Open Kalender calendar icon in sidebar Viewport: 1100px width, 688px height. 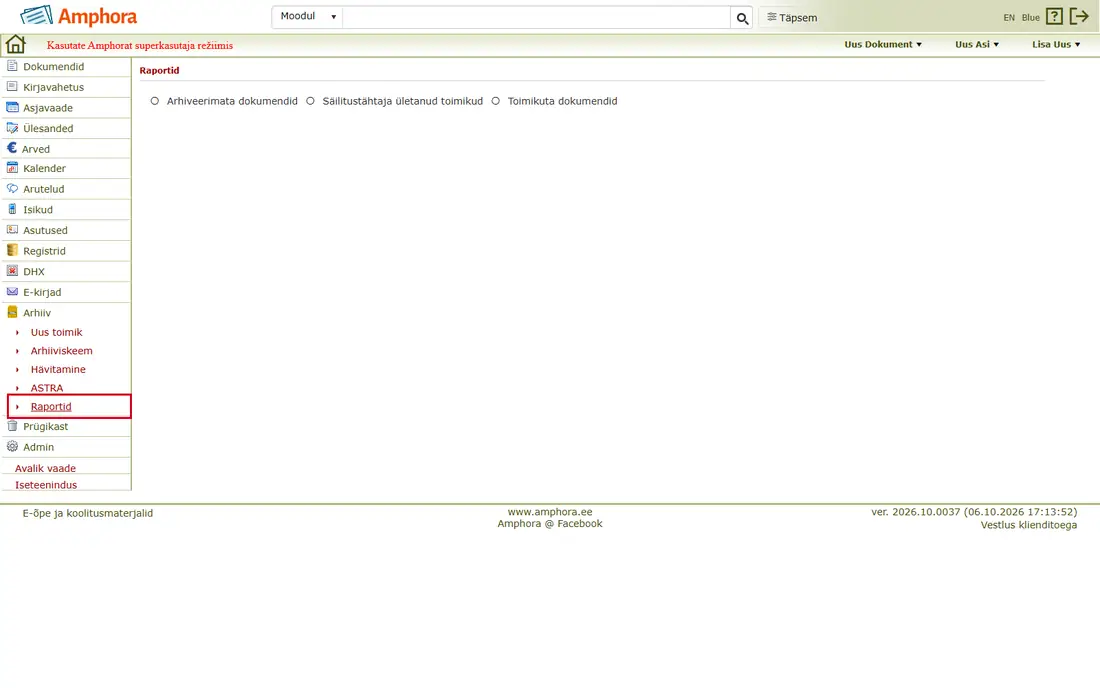pos(12,168)
